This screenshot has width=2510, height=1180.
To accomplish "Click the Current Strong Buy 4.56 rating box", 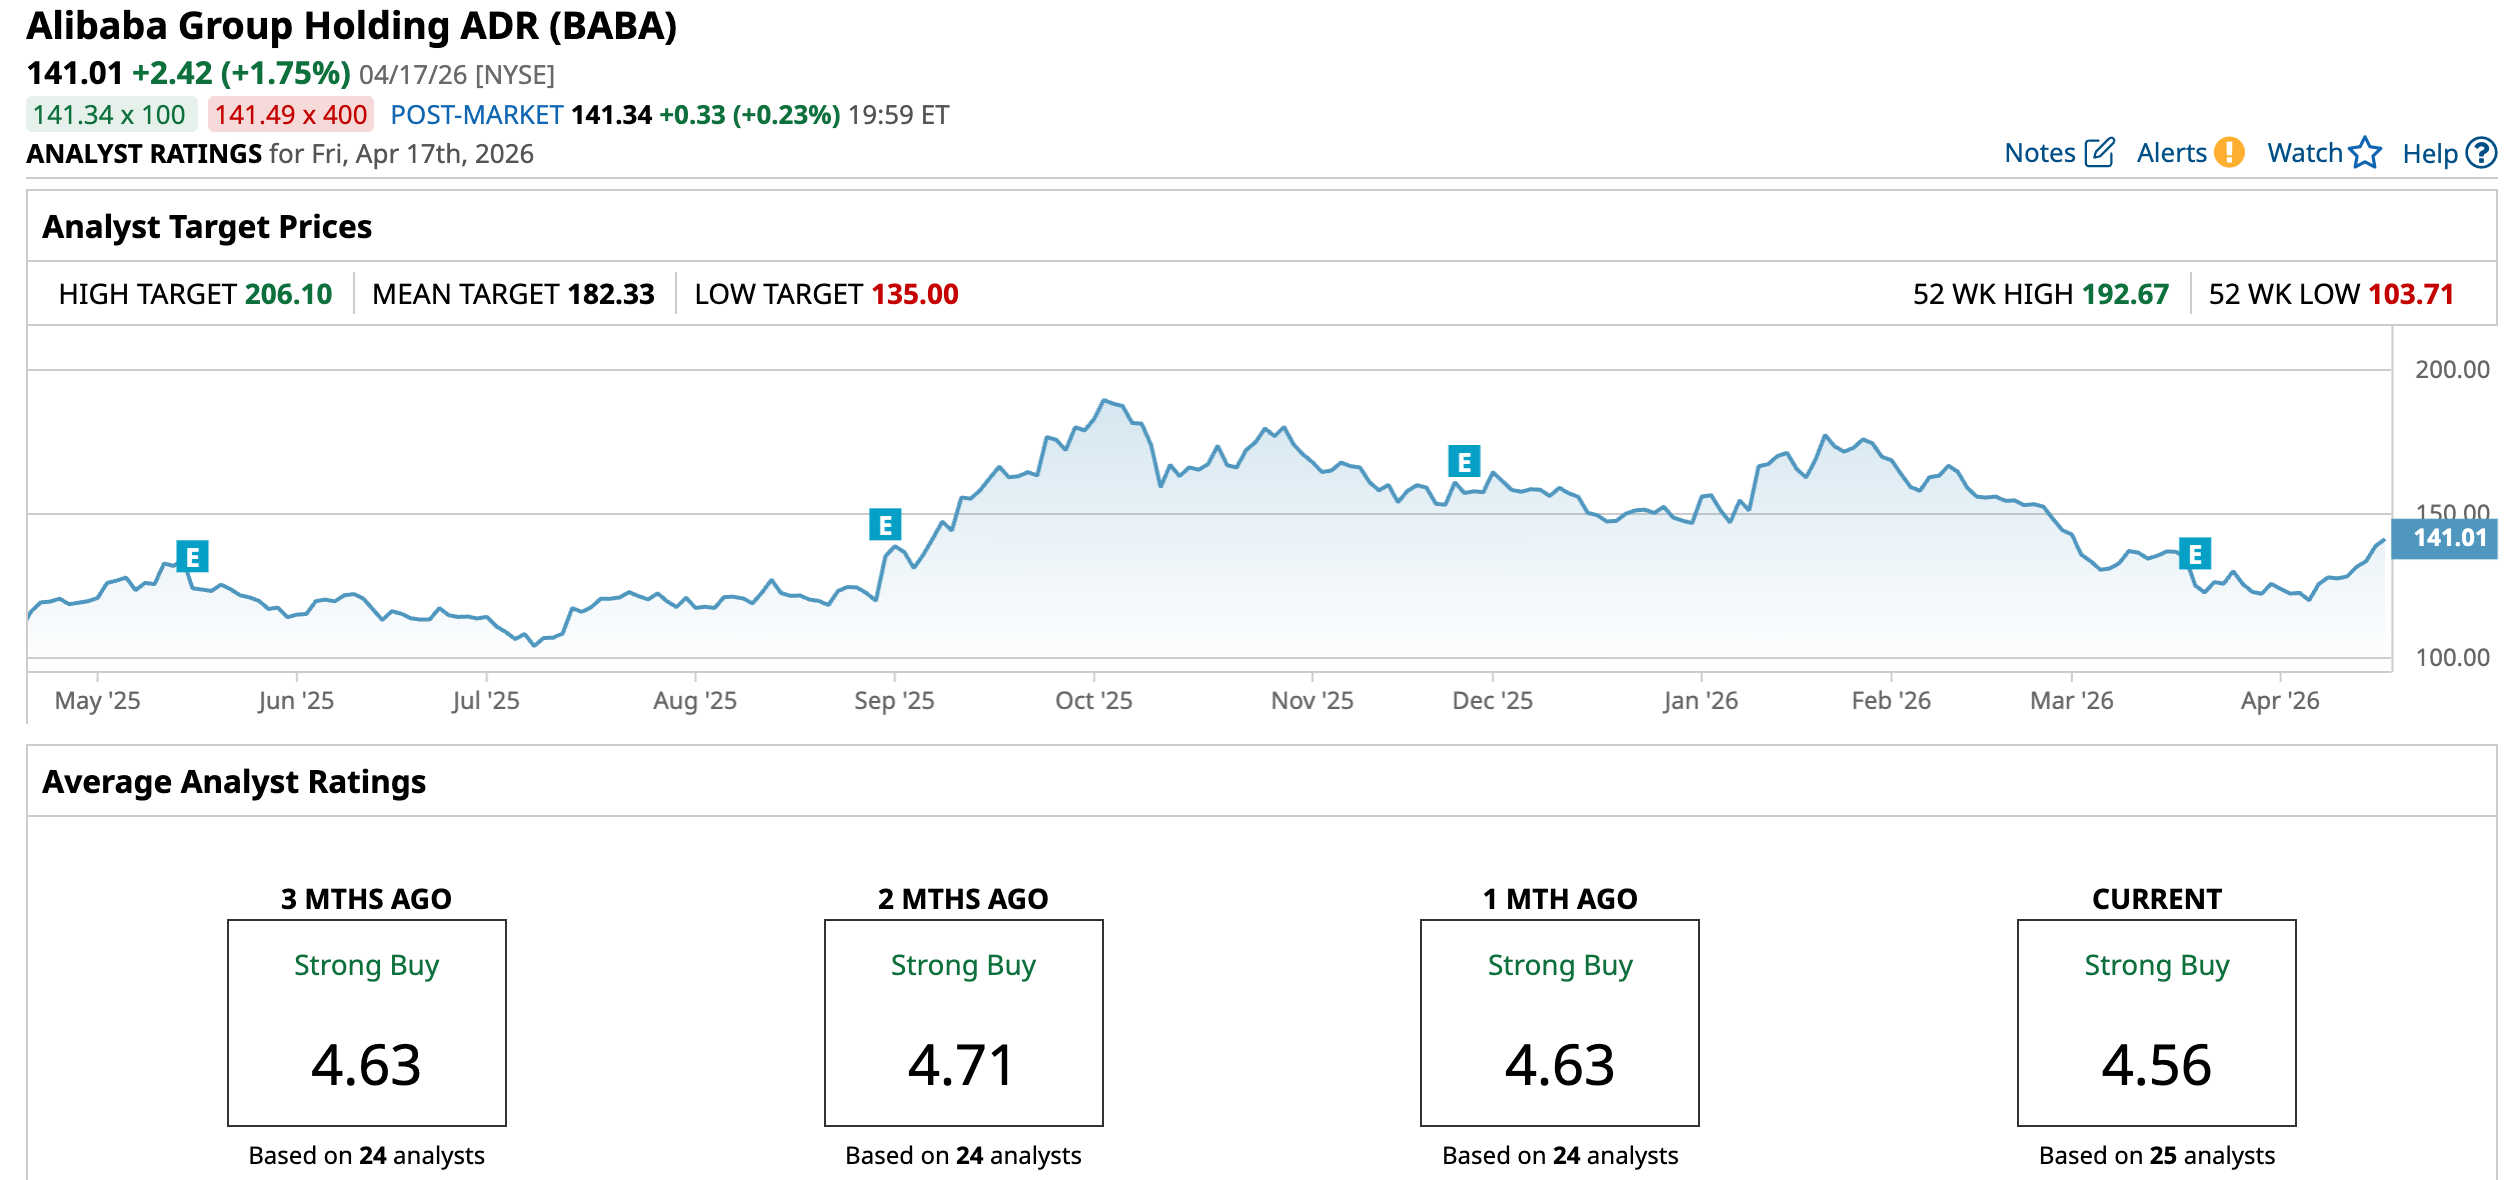I will pos(2156,1022).
